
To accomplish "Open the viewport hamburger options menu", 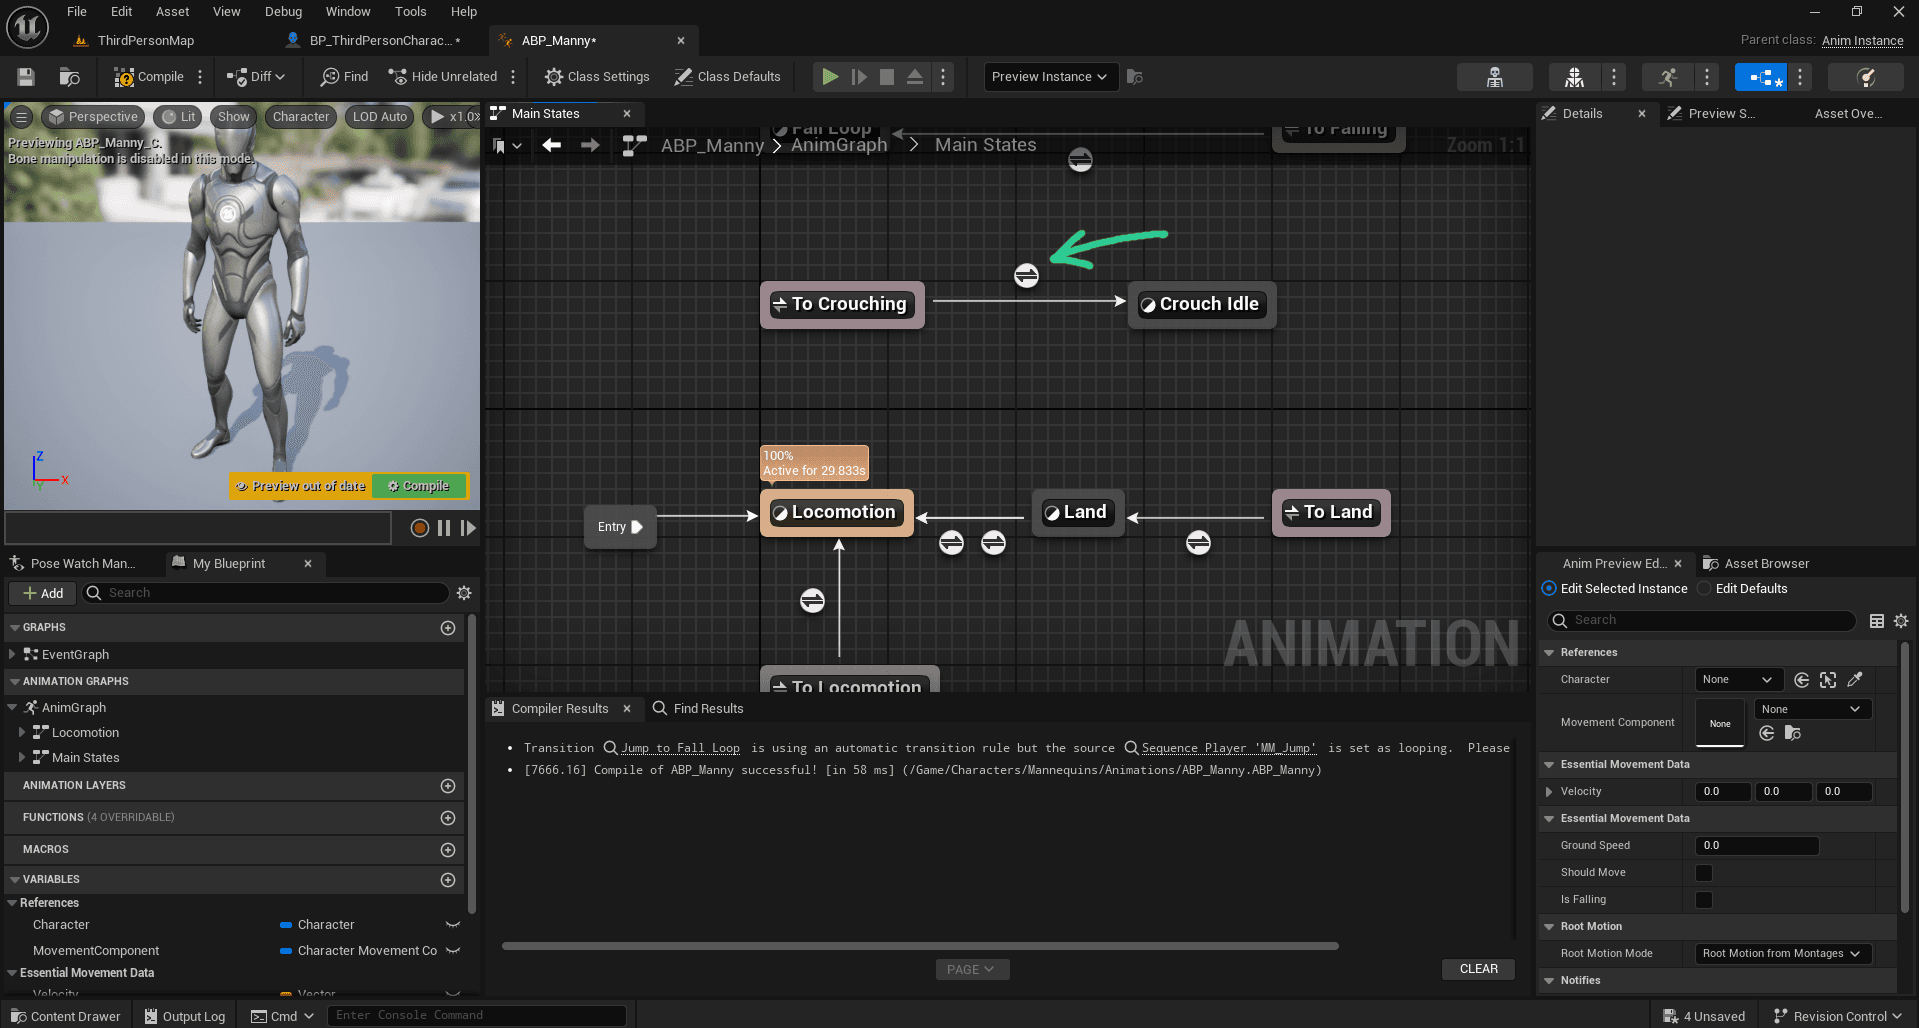I will pyautogui.click(x=21, y=117).
